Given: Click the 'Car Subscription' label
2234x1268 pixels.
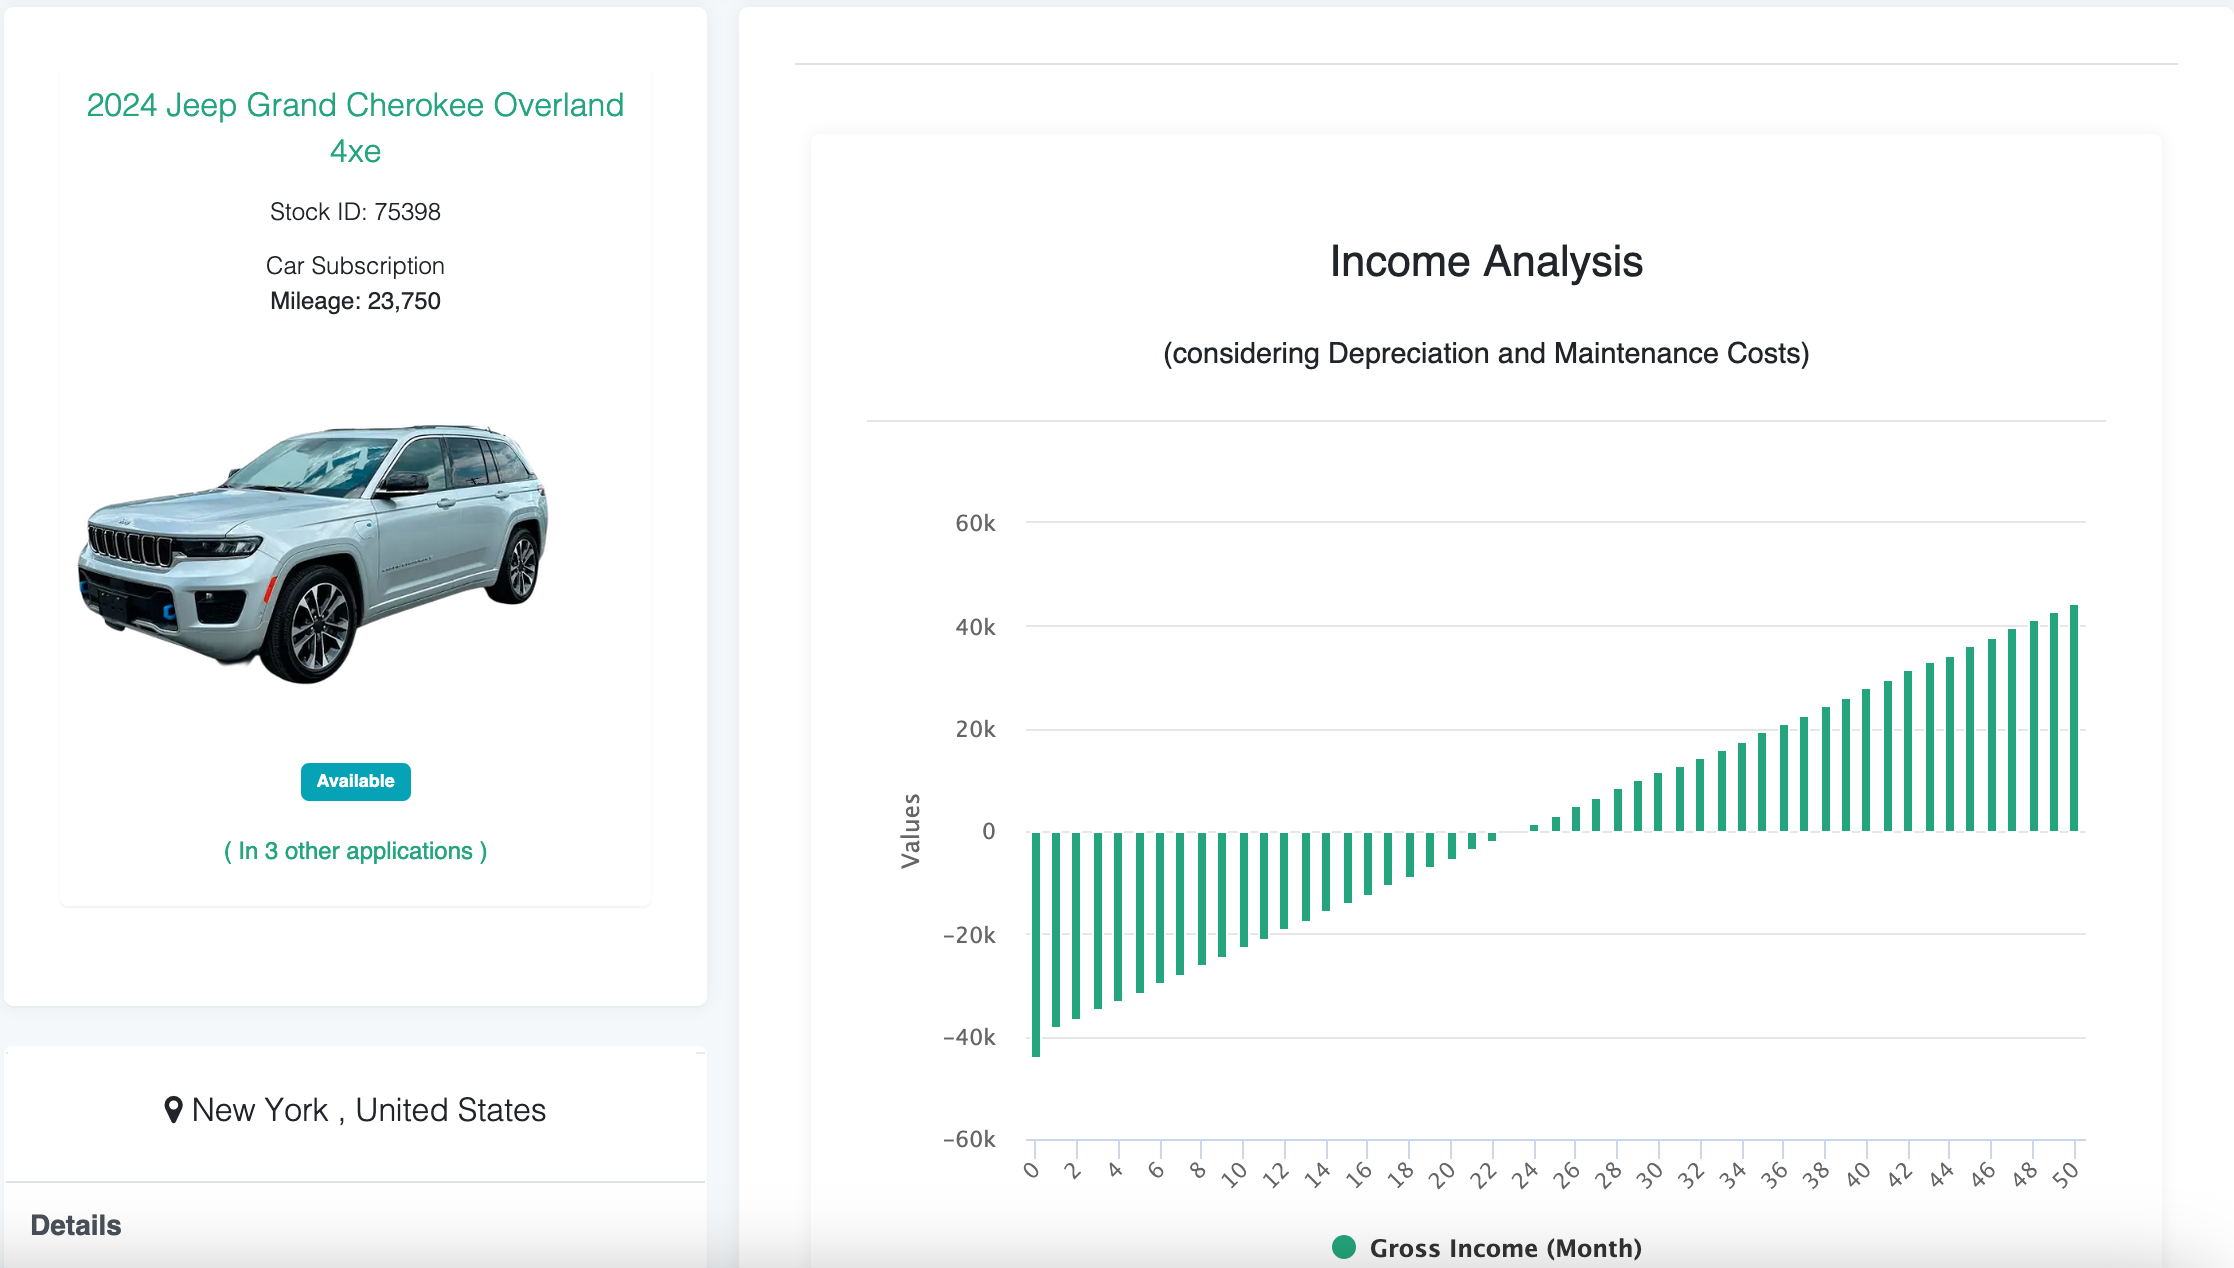Looking at the screenshot, I should [x=355, y=266].
